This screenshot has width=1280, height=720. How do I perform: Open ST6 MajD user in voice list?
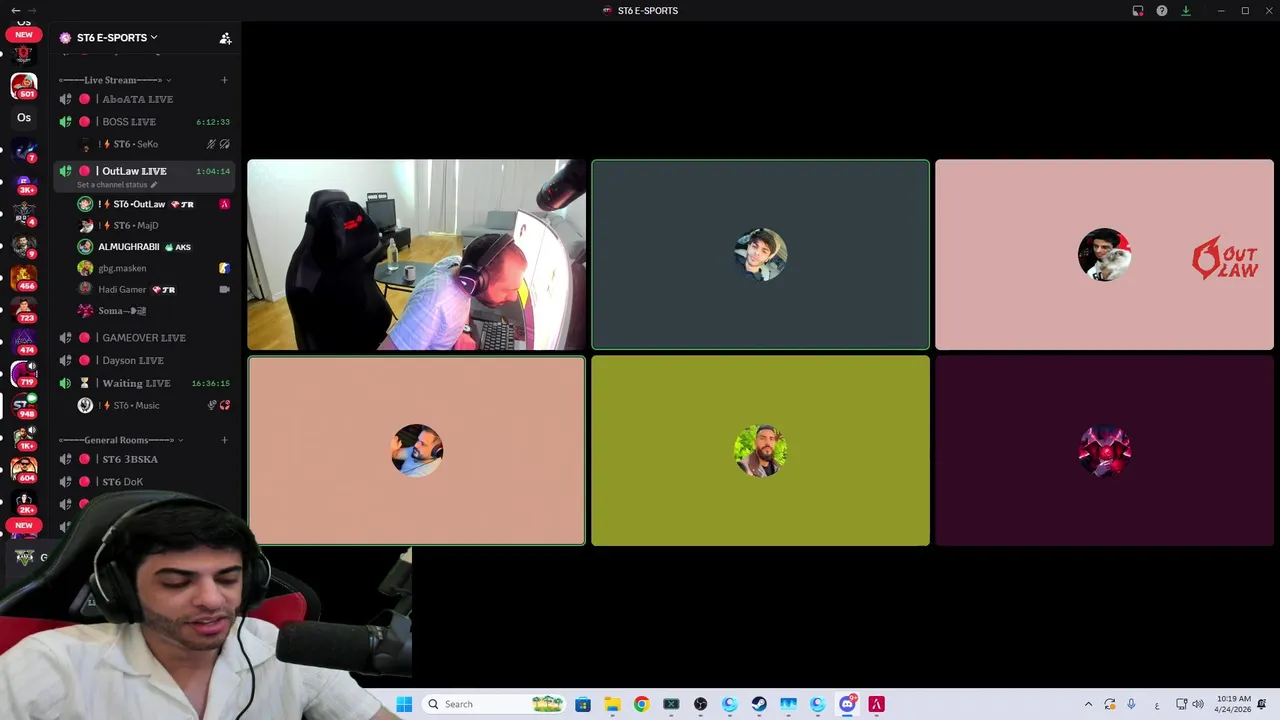tap(152, 225)
